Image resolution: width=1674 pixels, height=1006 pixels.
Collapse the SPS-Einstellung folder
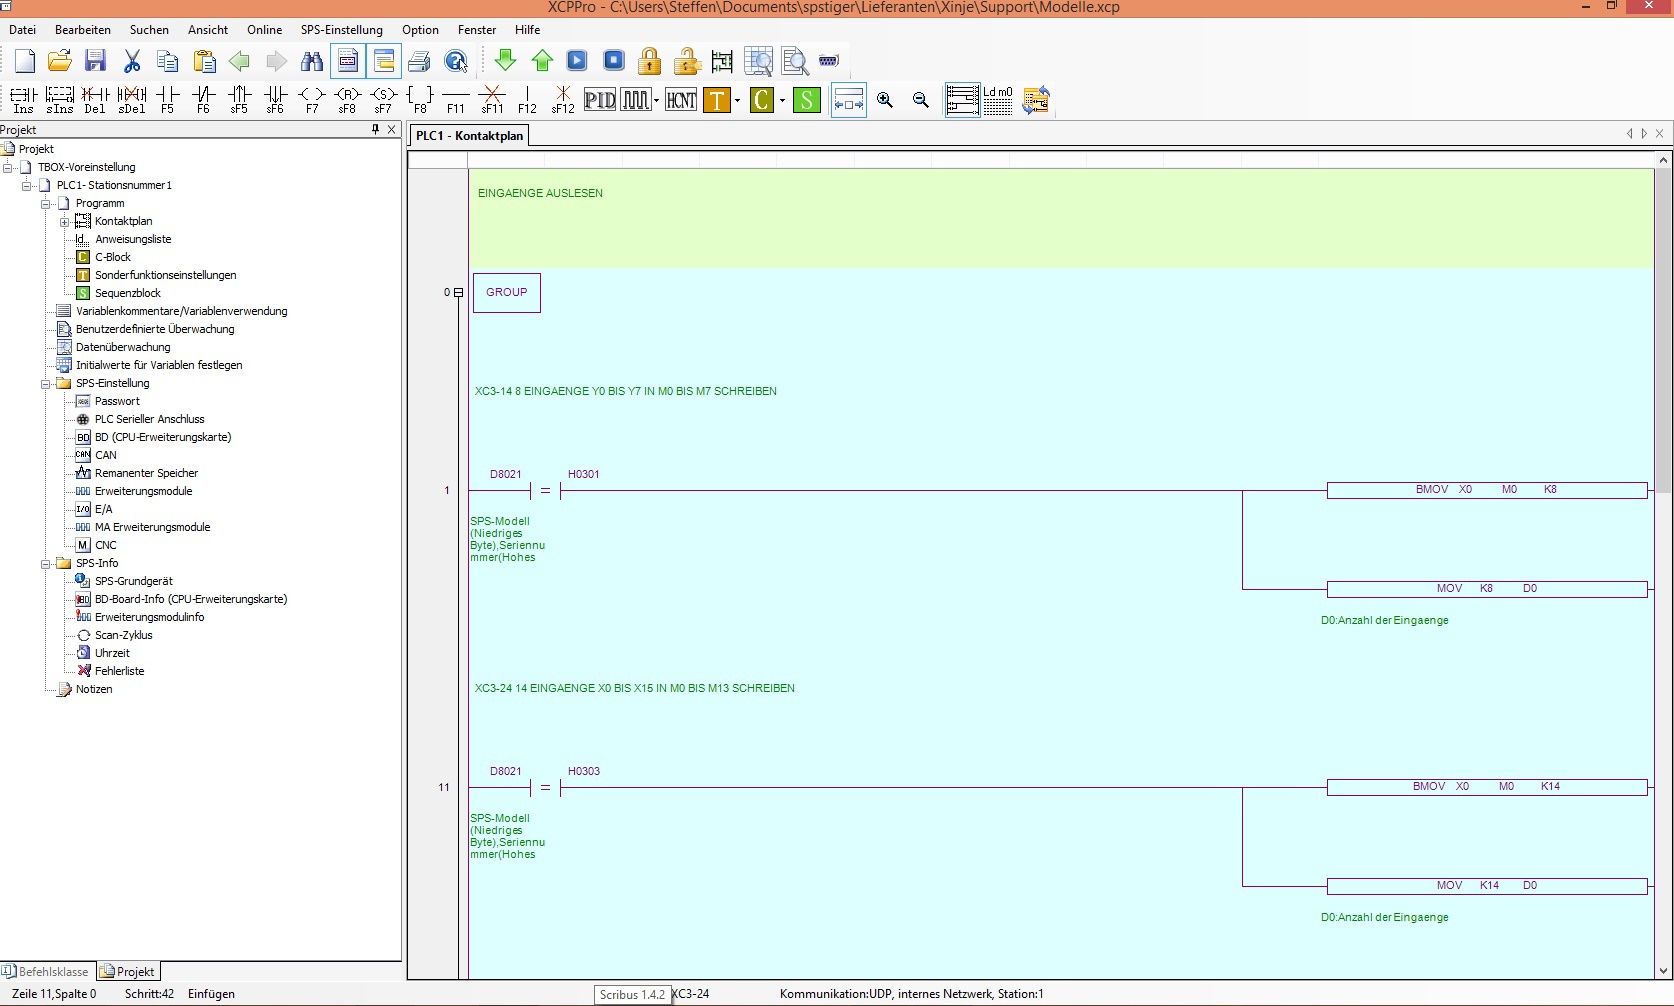[46, 384]
